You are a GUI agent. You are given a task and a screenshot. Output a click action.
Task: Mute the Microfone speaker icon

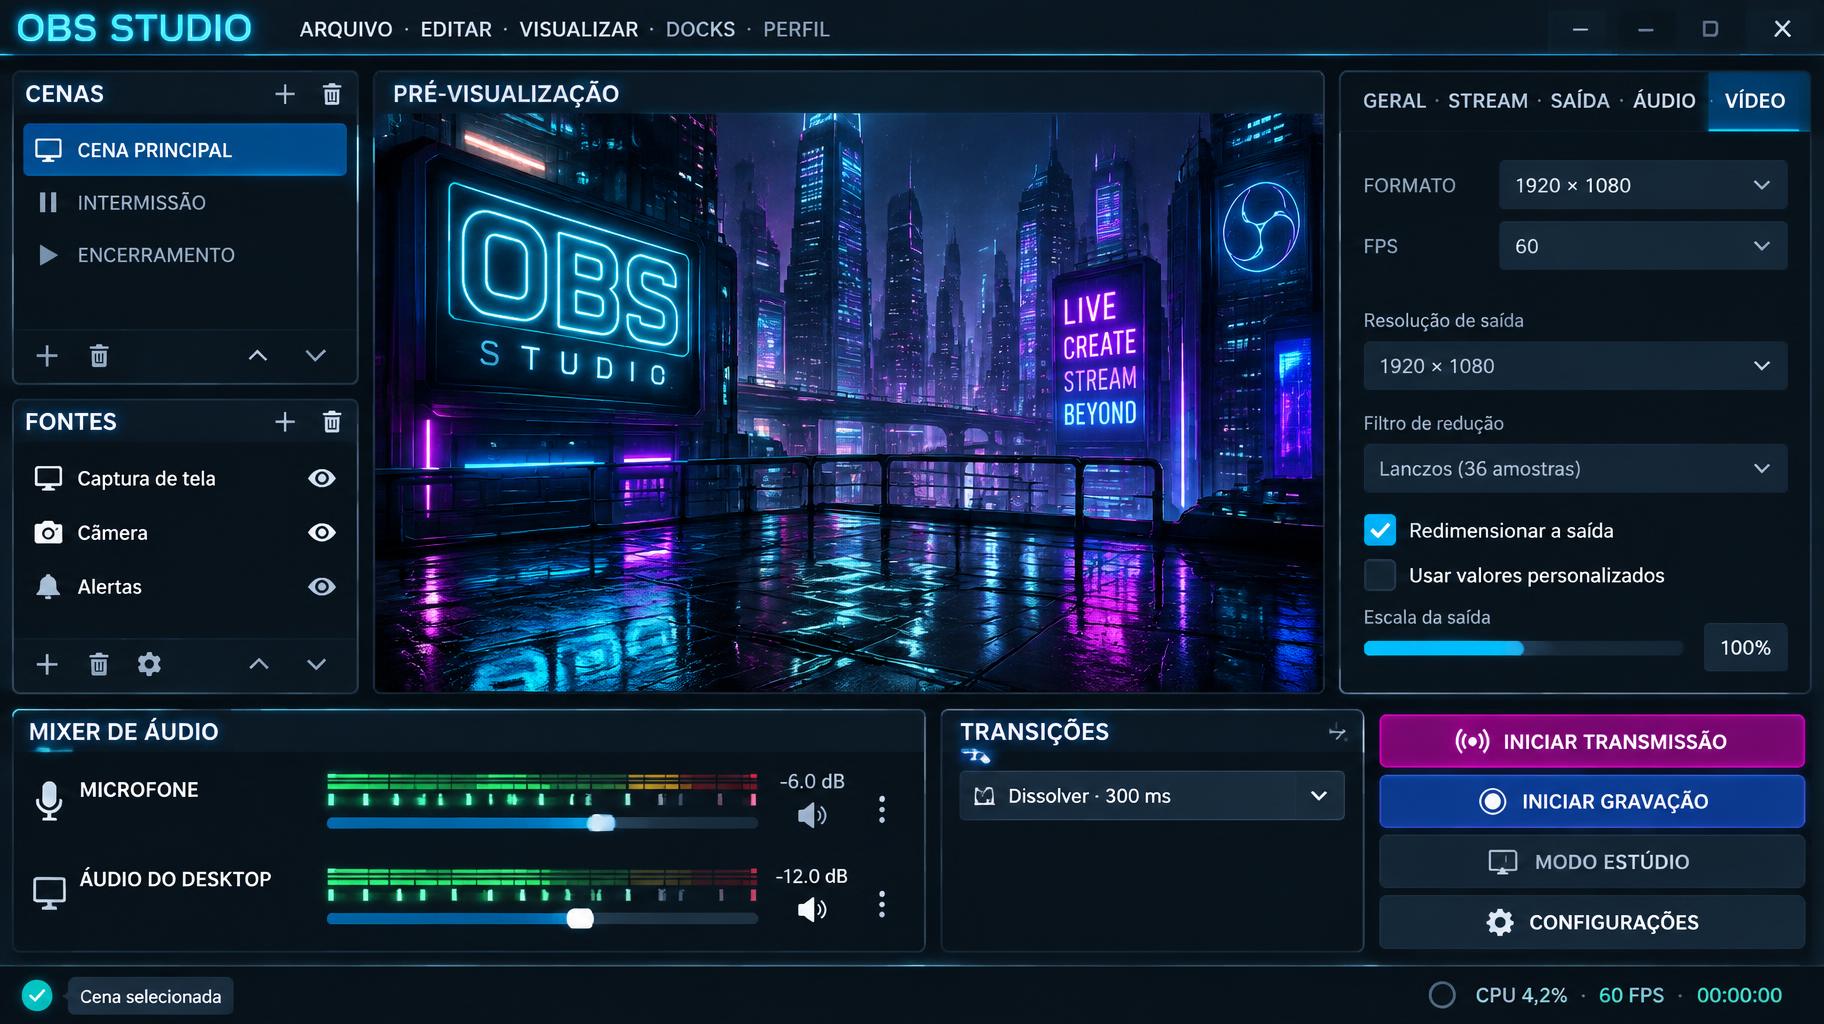pos(812,816)
